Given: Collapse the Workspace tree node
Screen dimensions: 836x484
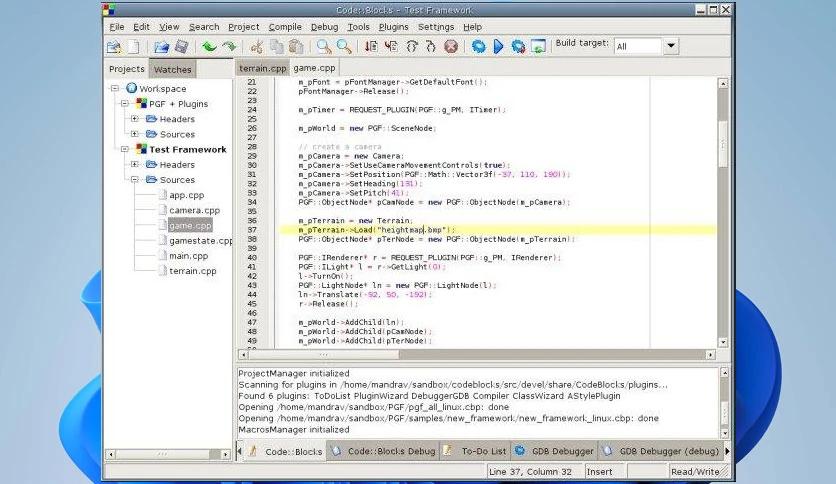Looking at the screenshot, I should [115, 88].
